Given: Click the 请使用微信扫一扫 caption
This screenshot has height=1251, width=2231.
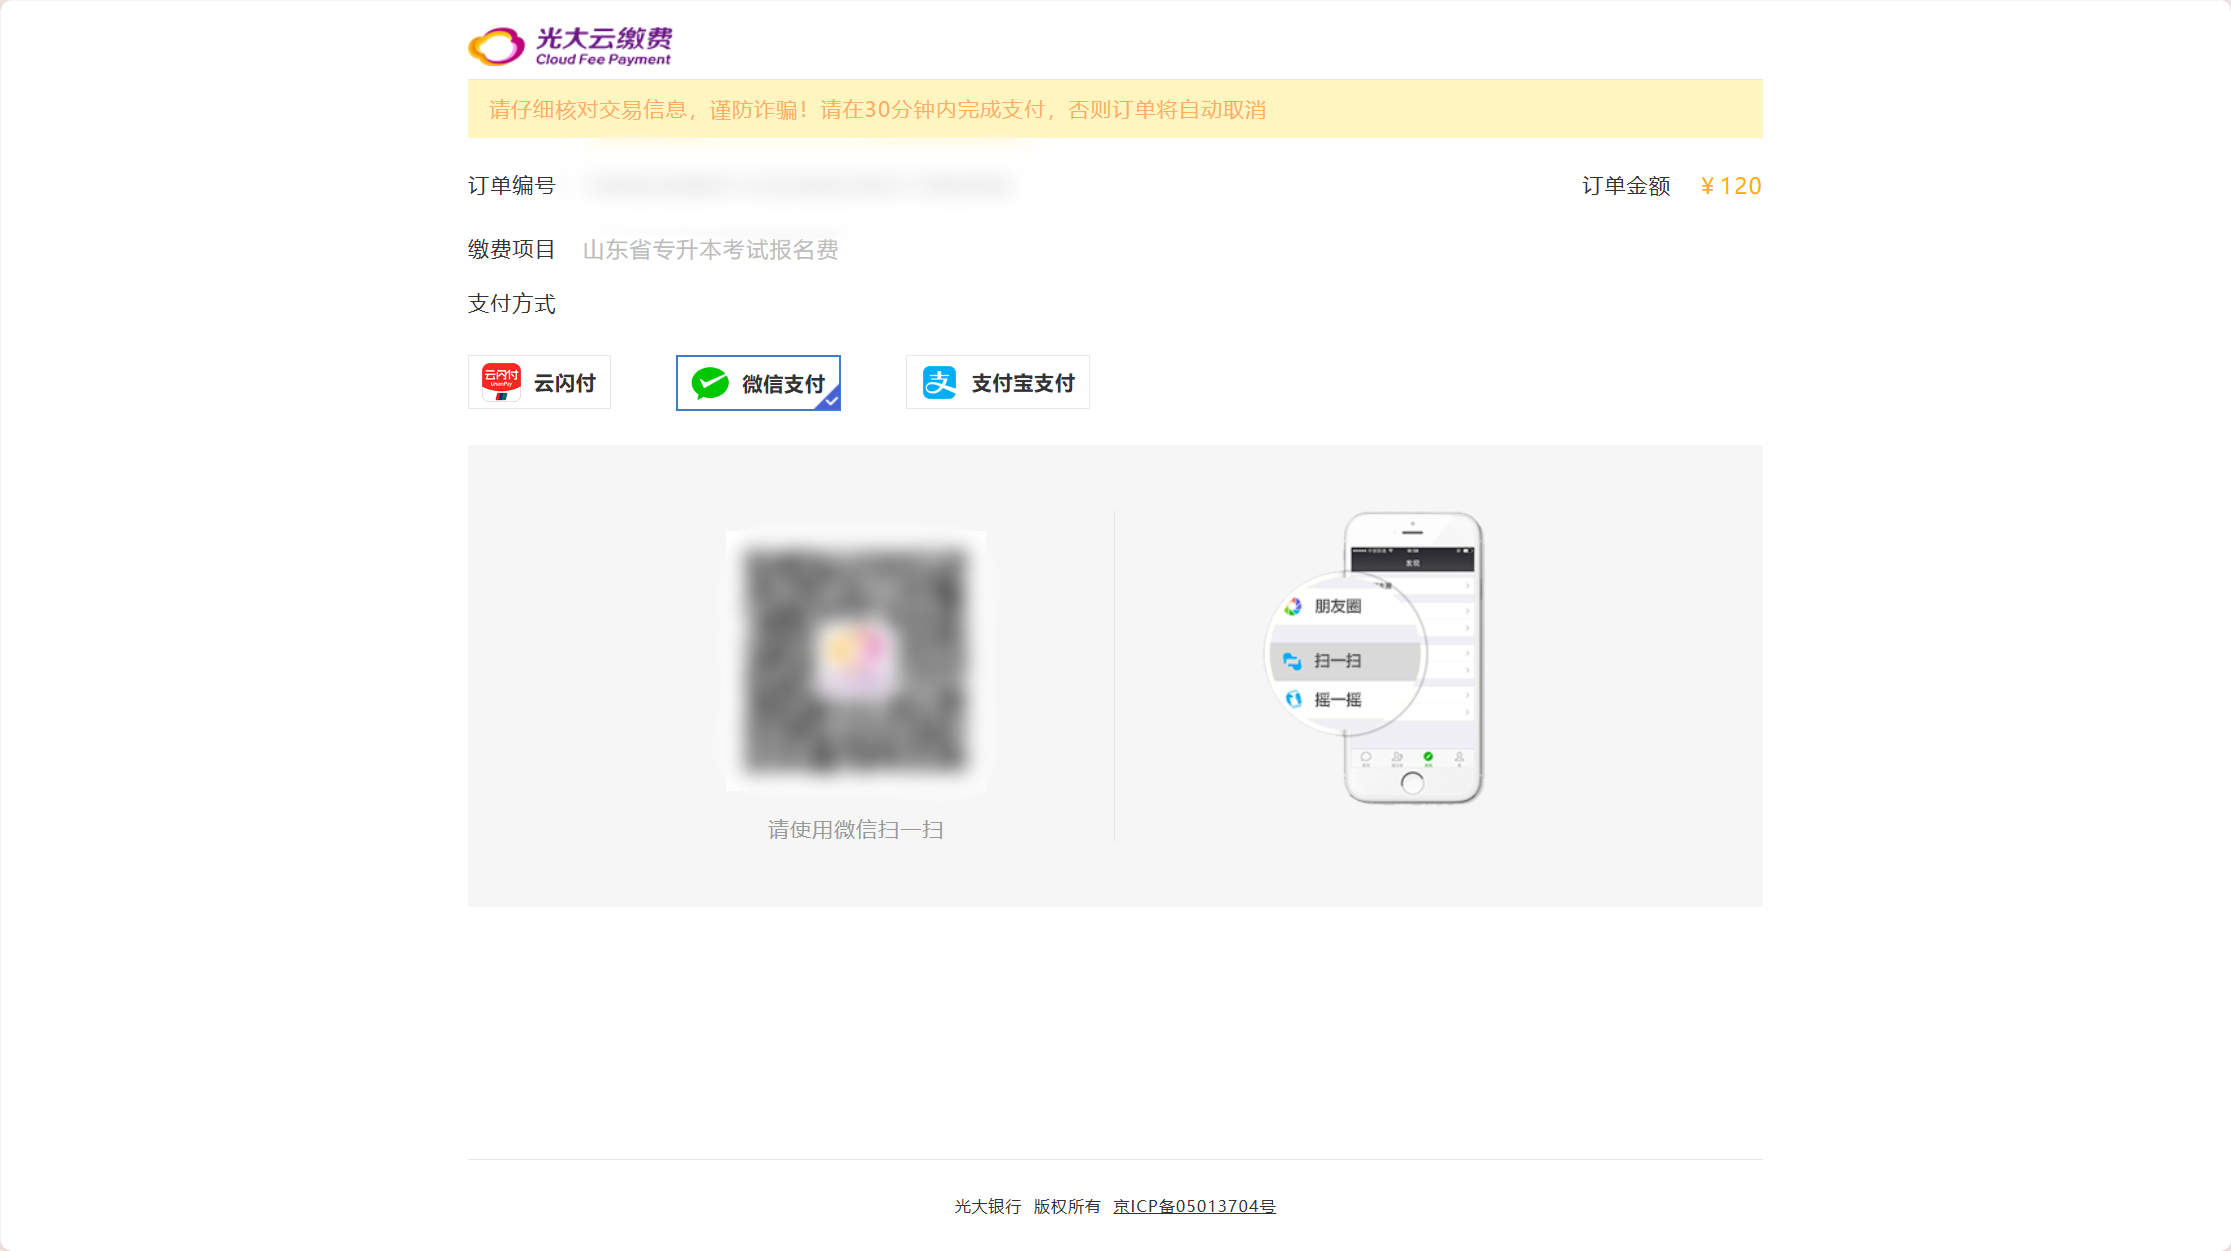Looking at the screenshot, I should click(856, 829).
